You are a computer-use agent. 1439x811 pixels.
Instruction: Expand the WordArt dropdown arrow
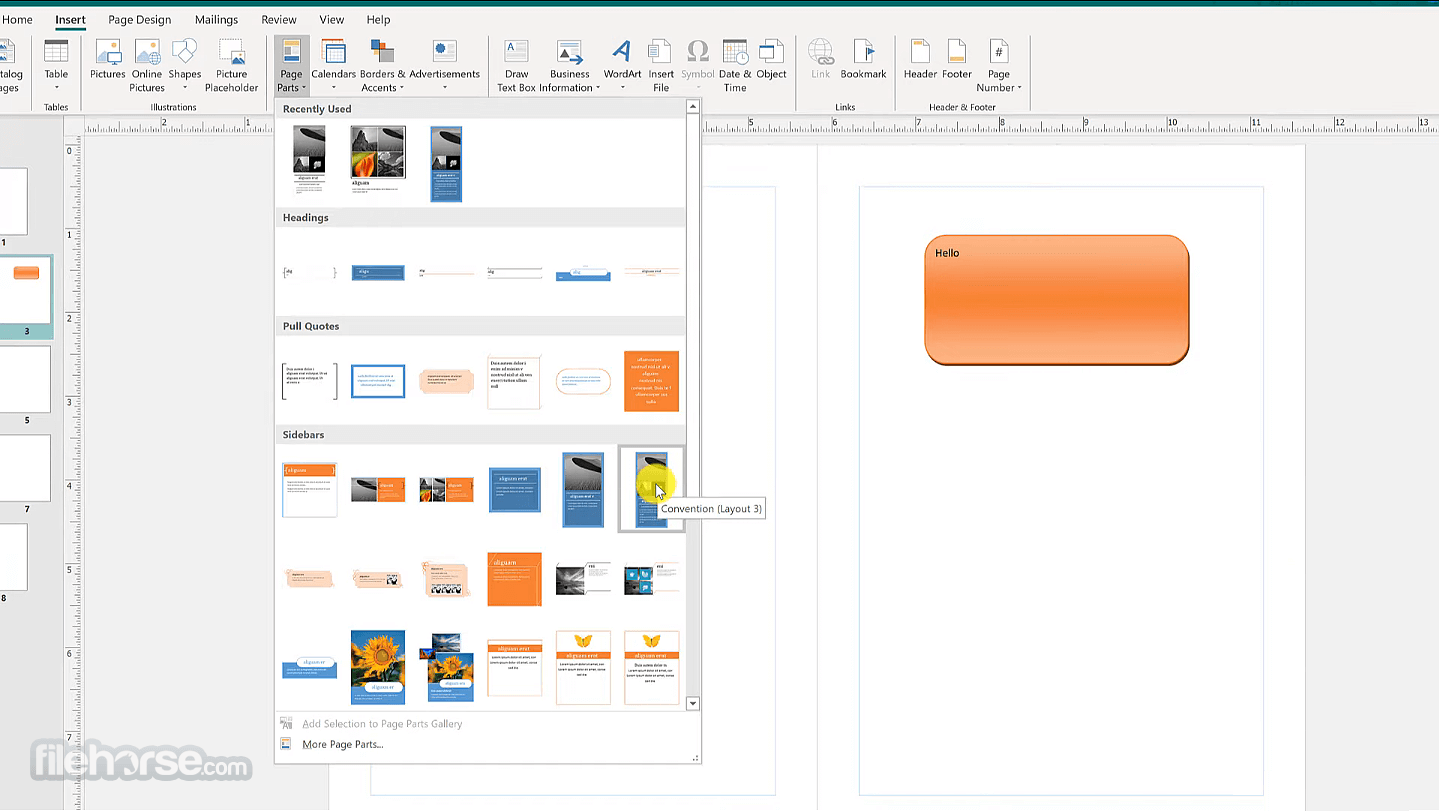pos(622,88)
